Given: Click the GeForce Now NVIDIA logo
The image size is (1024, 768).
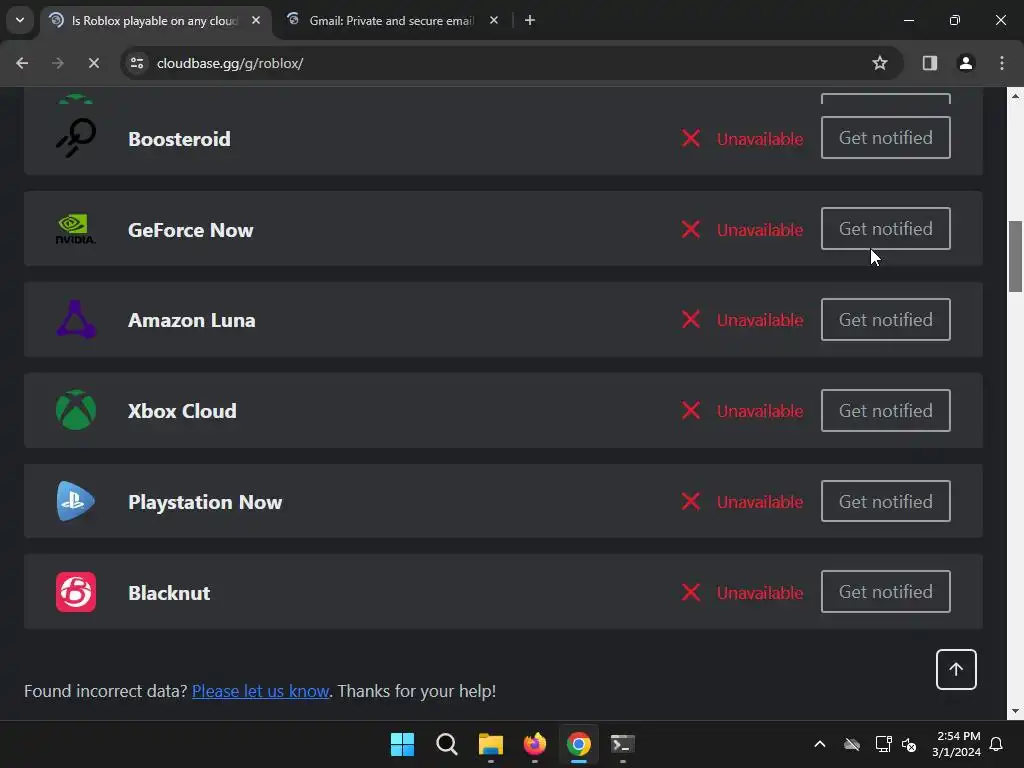Looking at the screenshot, I should coord(76,229).
